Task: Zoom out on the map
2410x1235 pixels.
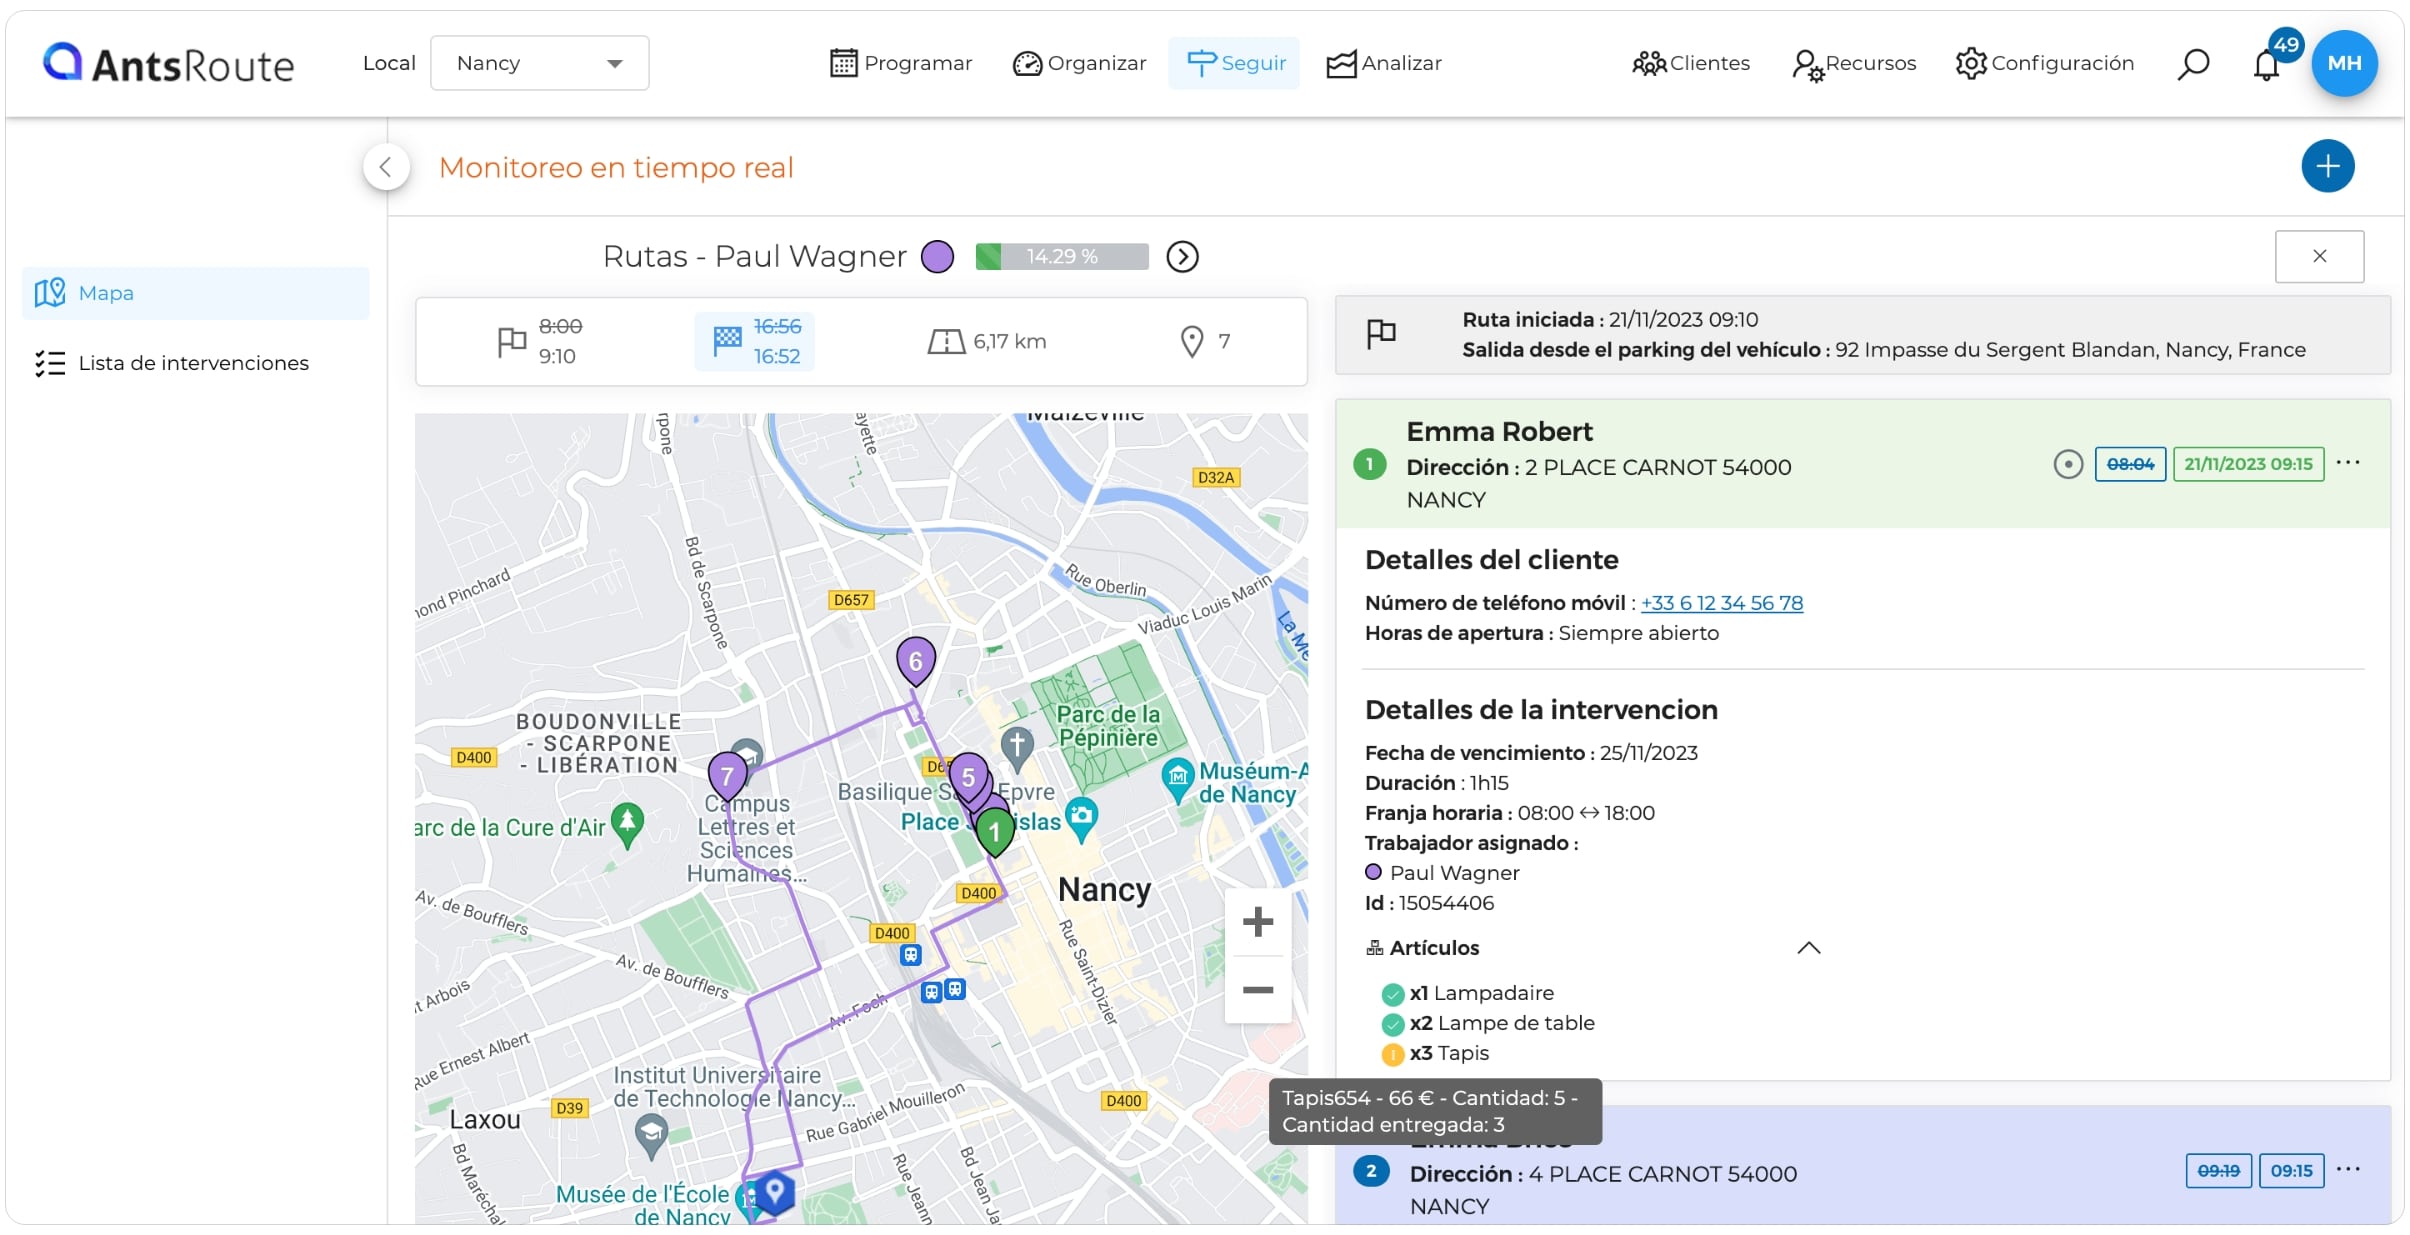Action: pyautogui.click(x=1258, y=990)
